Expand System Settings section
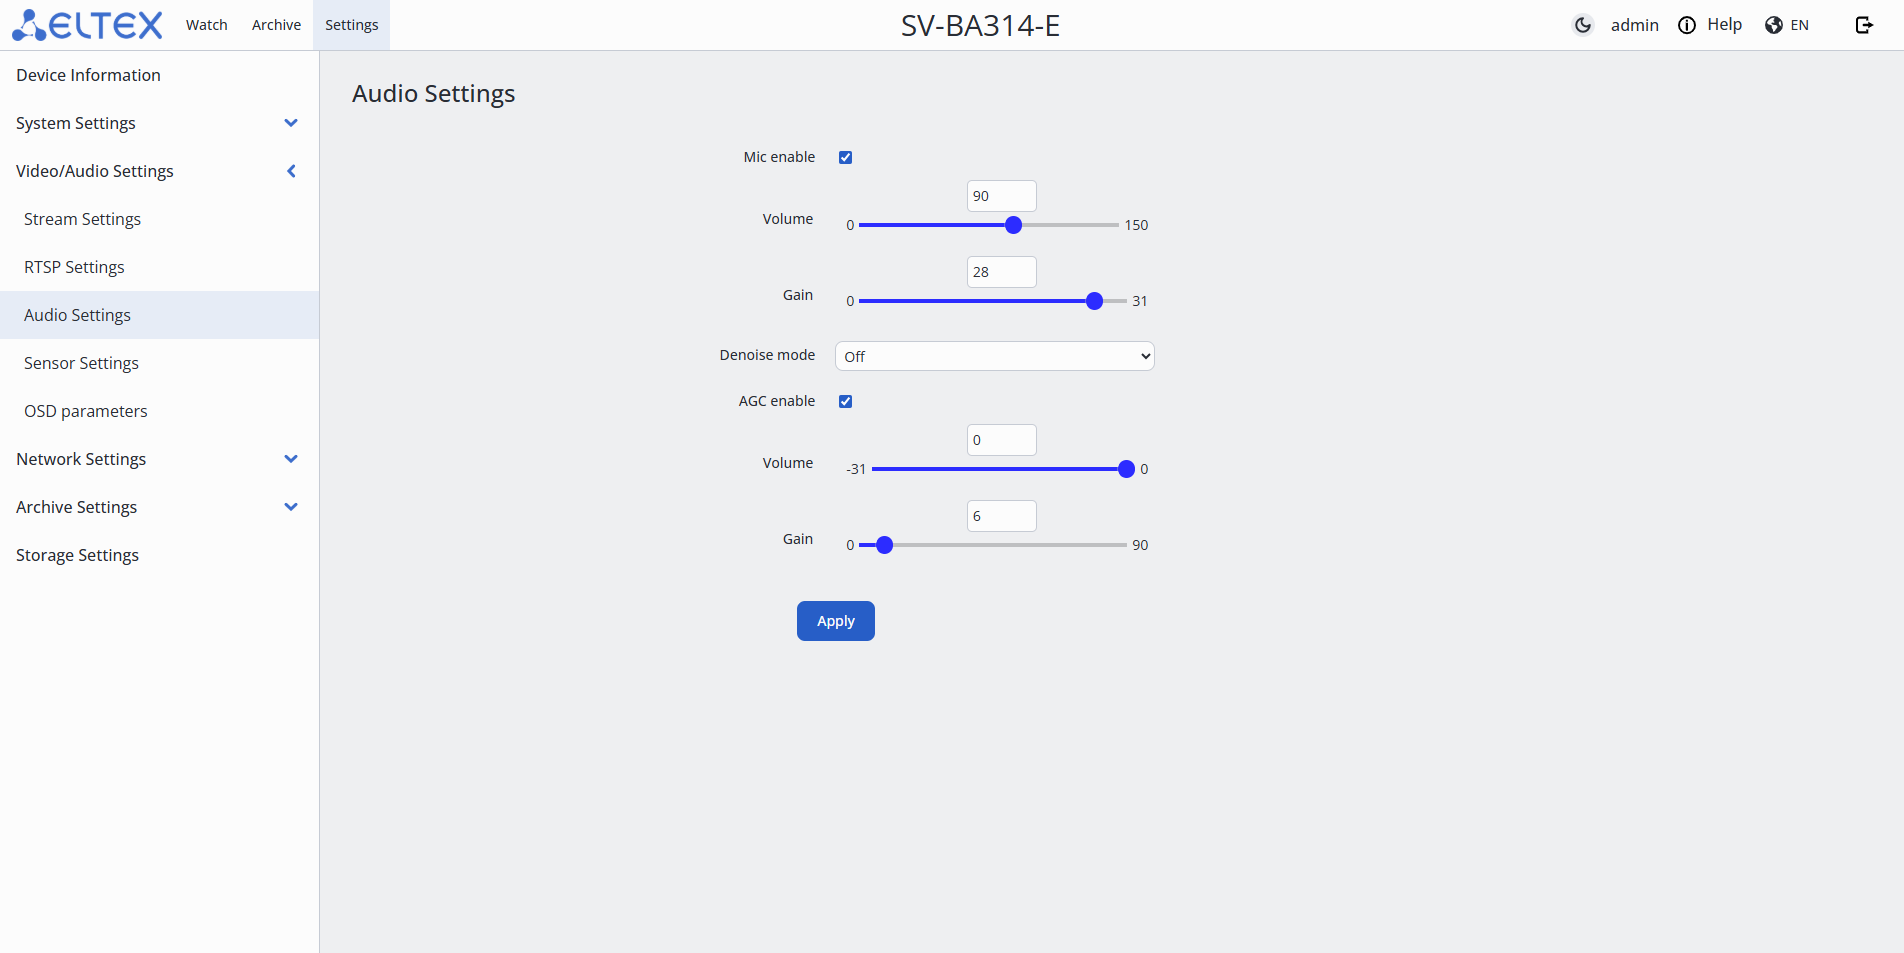The width and height of the screenshot is (1904, 953). [291, 123]
